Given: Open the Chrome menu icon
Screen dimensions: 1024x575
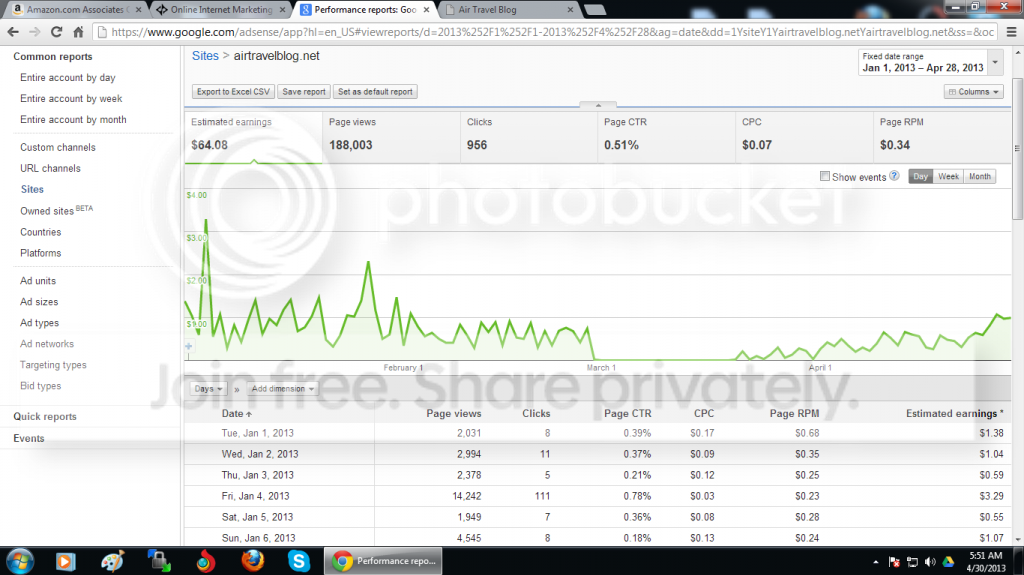Looking at the screenshot, I should point(1011,31).
